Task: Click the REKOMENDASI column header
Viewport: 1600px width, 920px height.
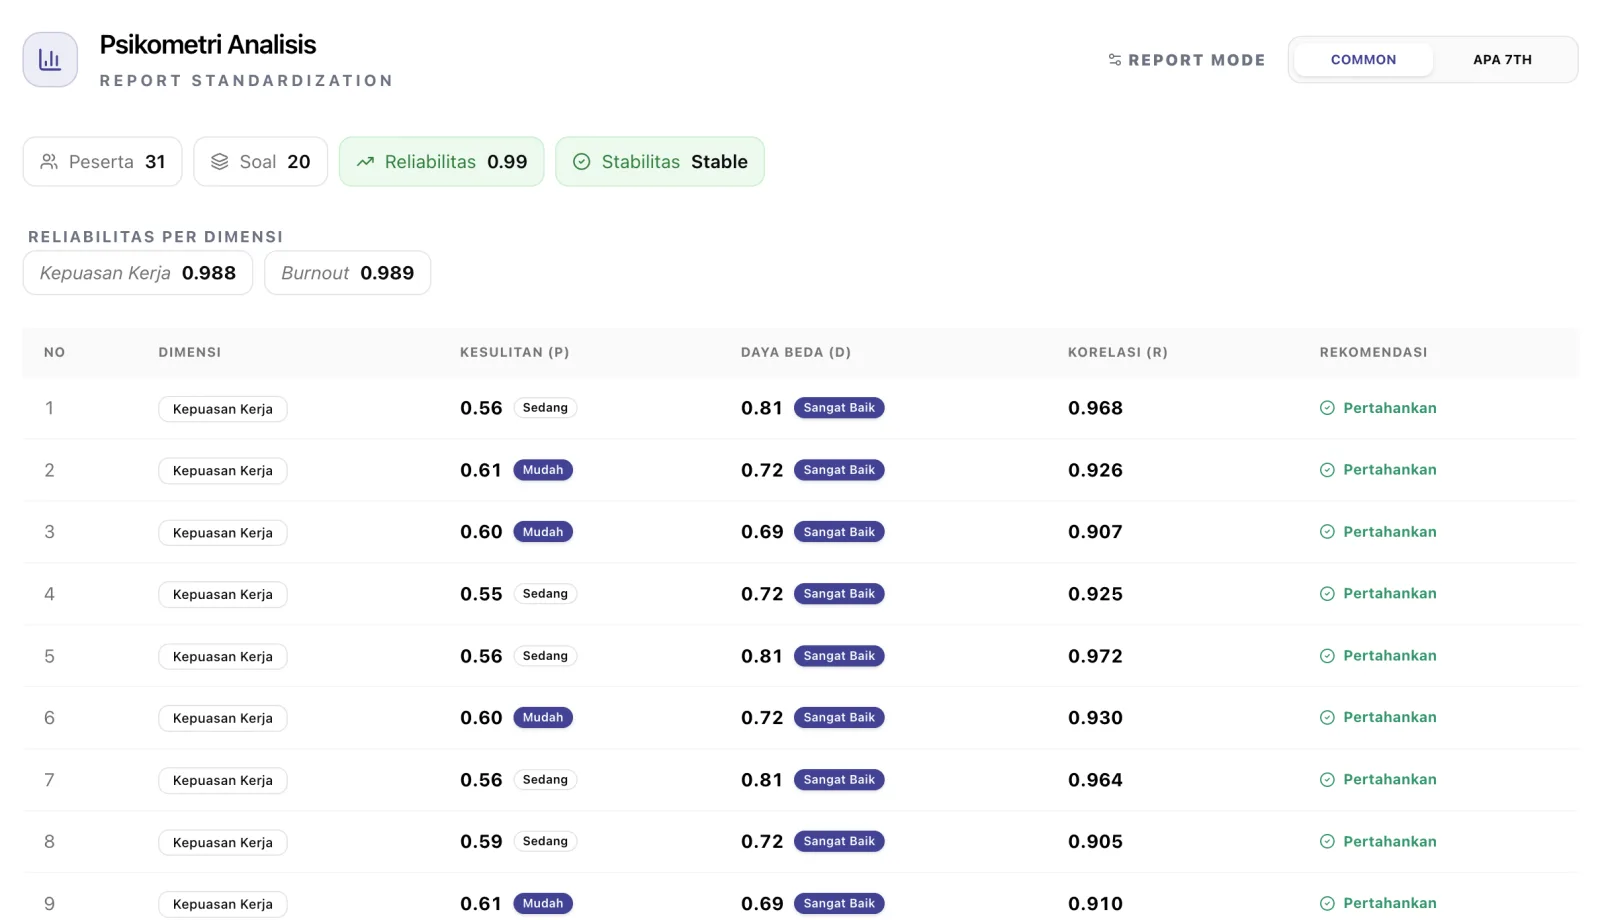Action: (1373, 352)
